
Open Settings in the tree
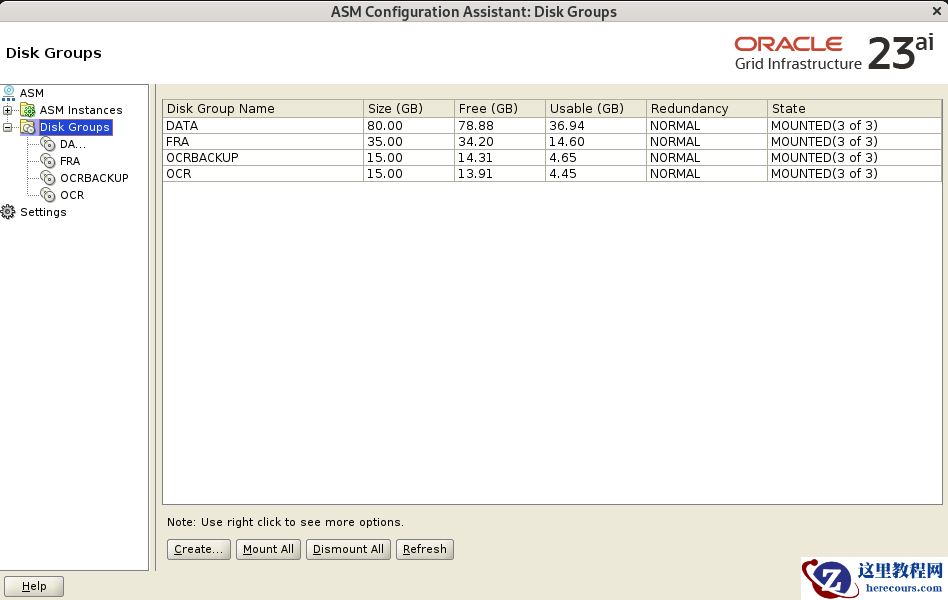[43, 212]
